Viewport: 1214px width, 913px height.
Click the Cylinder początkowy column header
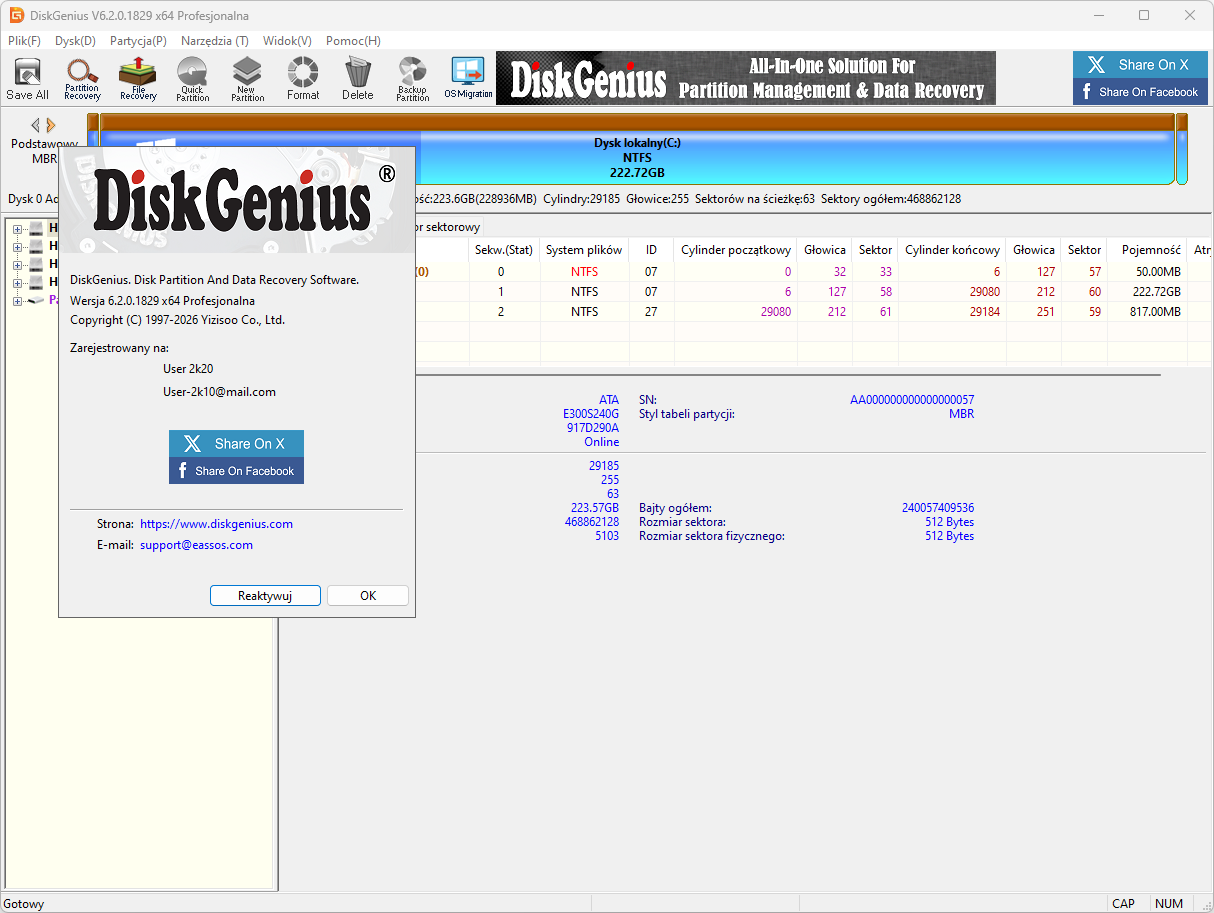click(735, 250)
